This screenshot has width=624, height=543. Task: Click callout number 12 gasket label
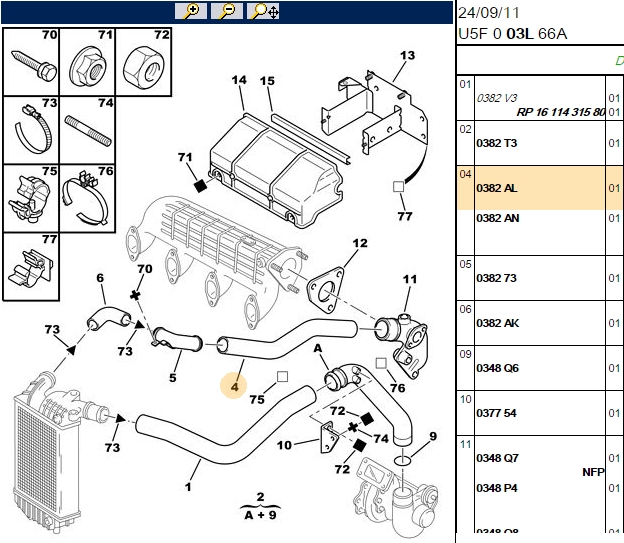click(360, 243)
